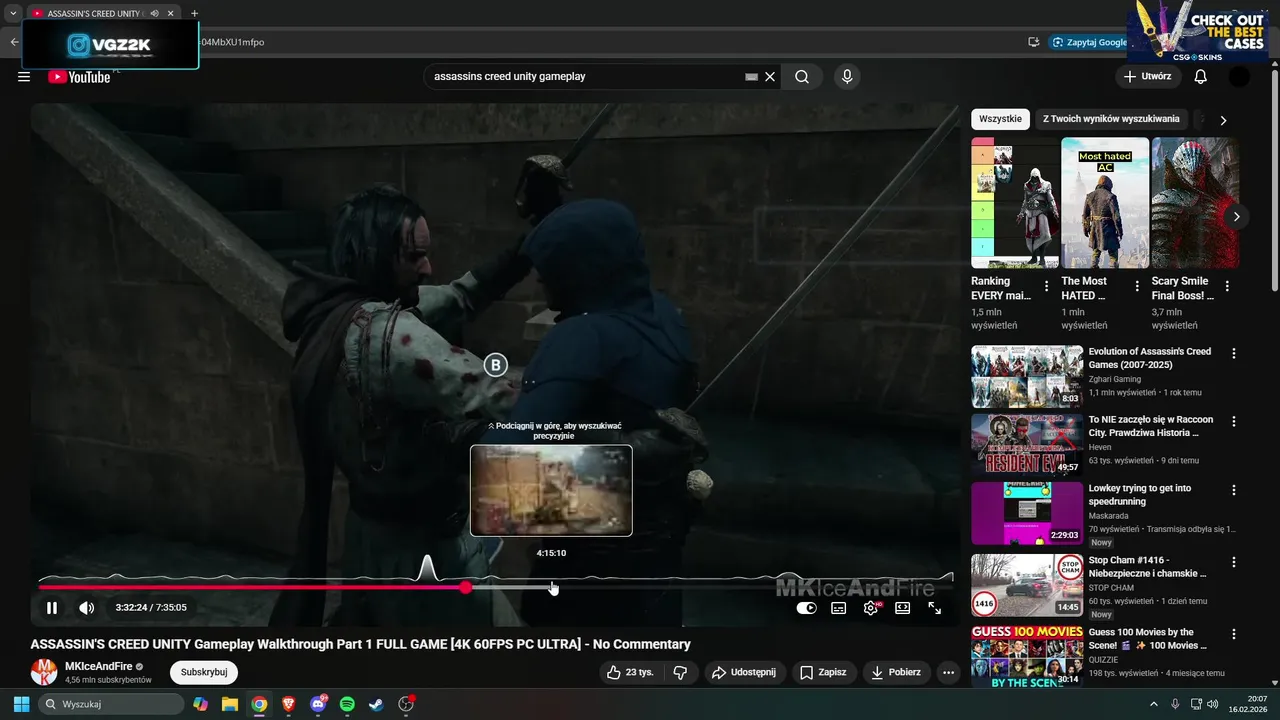This screenshot has width=1280, height=720.
Task: Show the next shorts with the shelf arrow
Action: pyautogui.click(x=1236, y=216)
